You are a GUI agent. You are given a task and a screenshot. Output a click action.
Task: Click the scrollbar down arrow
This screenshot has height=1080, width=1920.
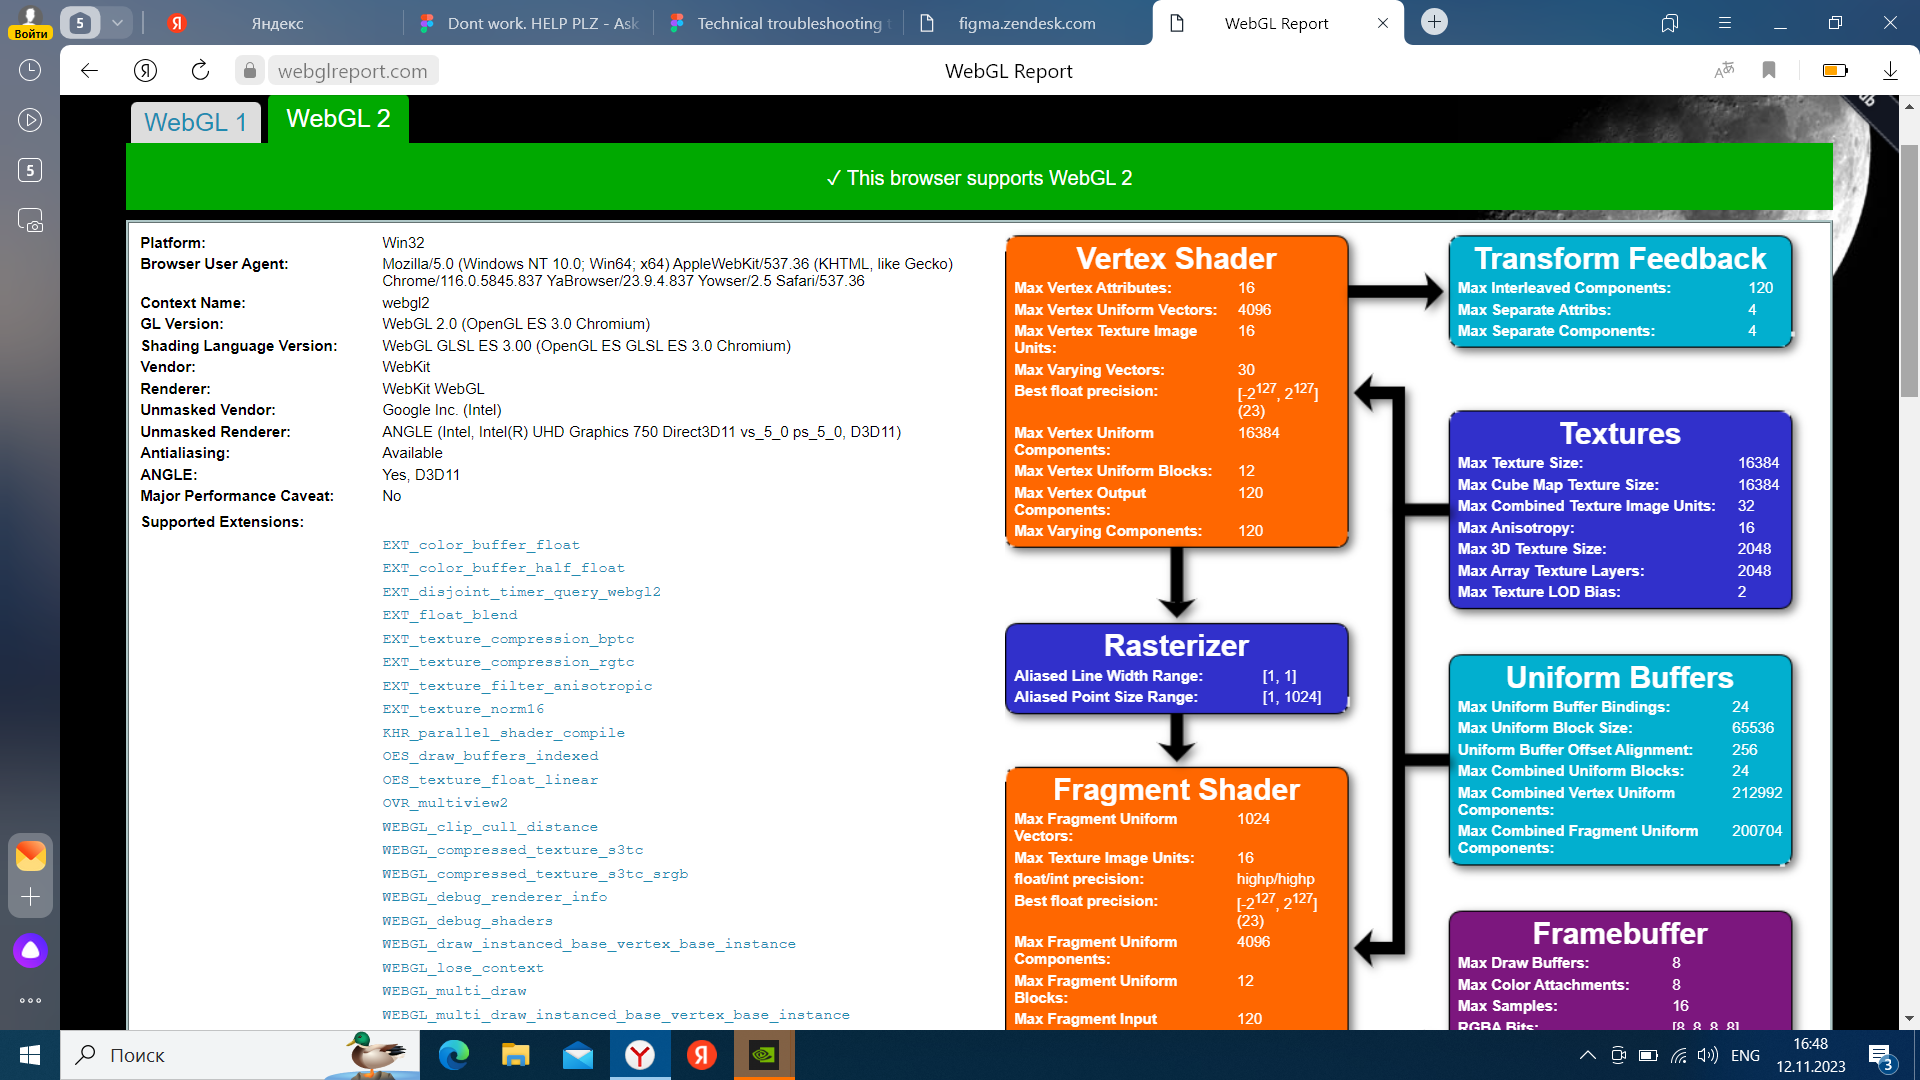(x=1909, y=1019)
